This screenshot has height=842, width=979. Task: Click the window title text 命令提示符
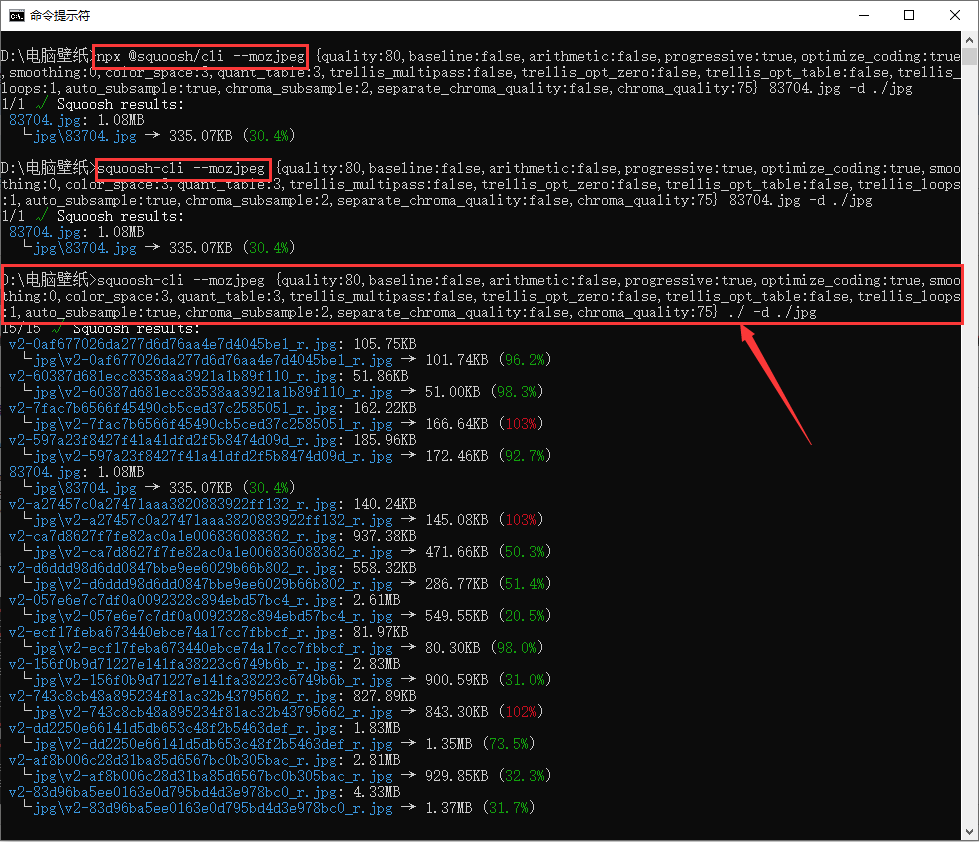point(60,15)
